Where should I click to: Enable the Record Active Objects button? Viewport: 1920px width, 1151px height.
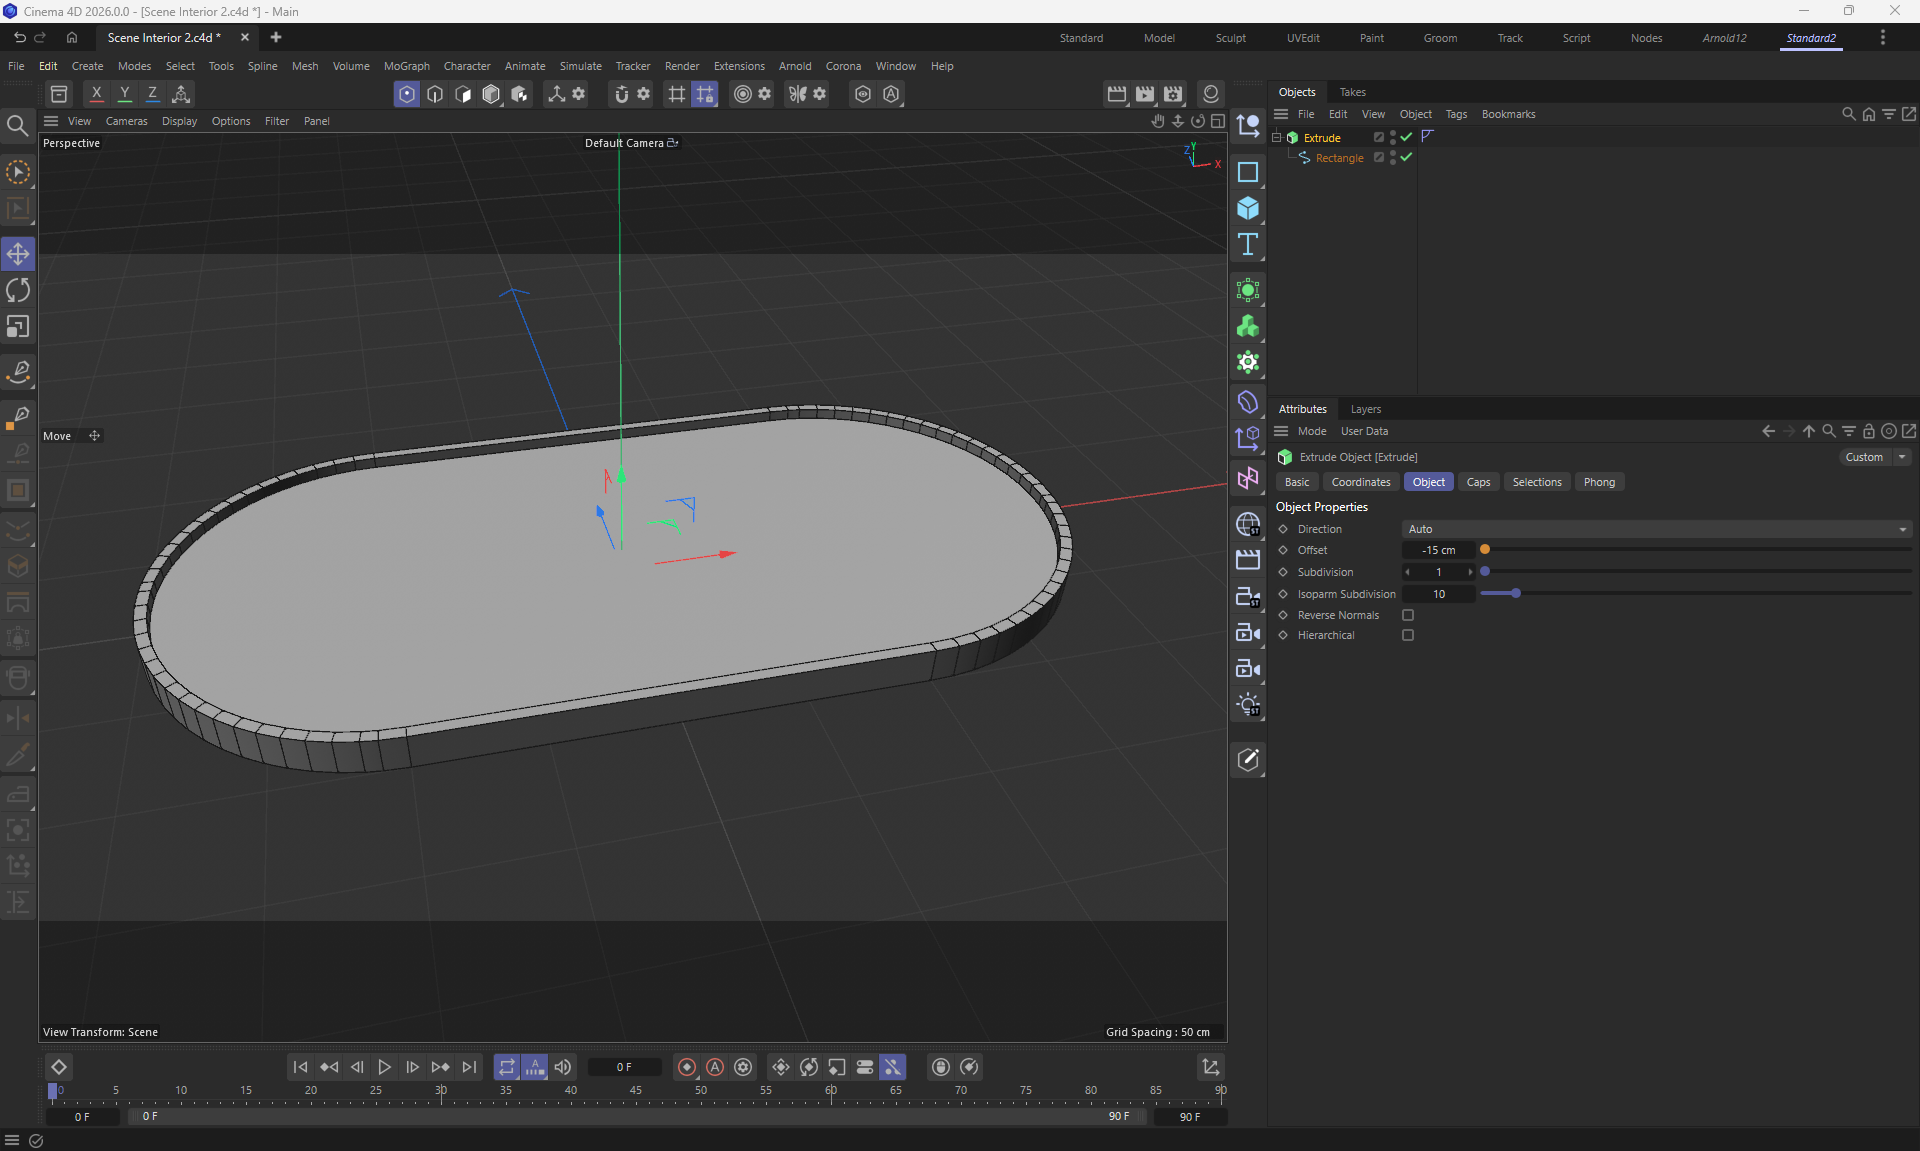(x=687, y=1067)
